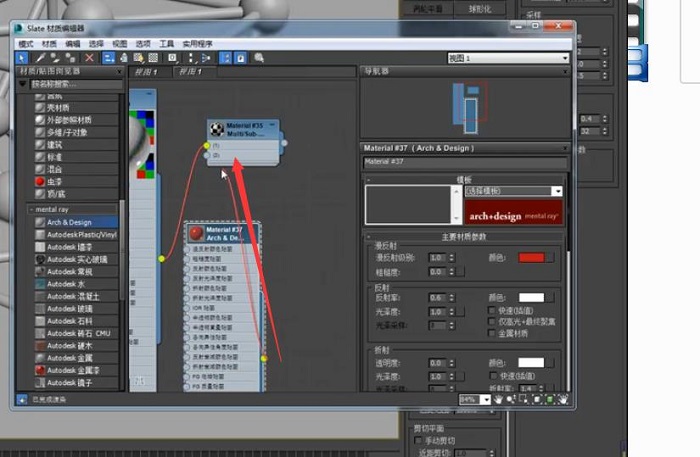The image size is (700, 457).
Task: Click the 反射 color white swatch
Action: [x=531, y=297]
